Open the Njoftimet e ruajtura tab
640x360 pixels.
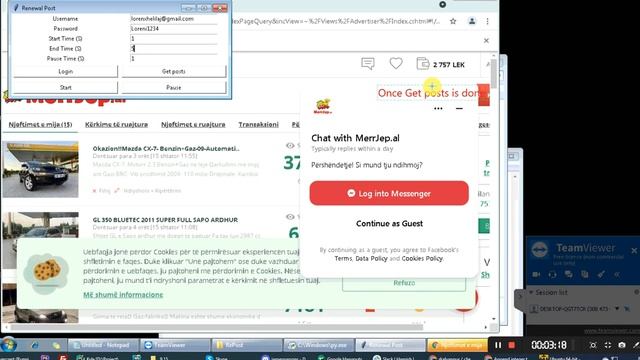click(193, 124)
